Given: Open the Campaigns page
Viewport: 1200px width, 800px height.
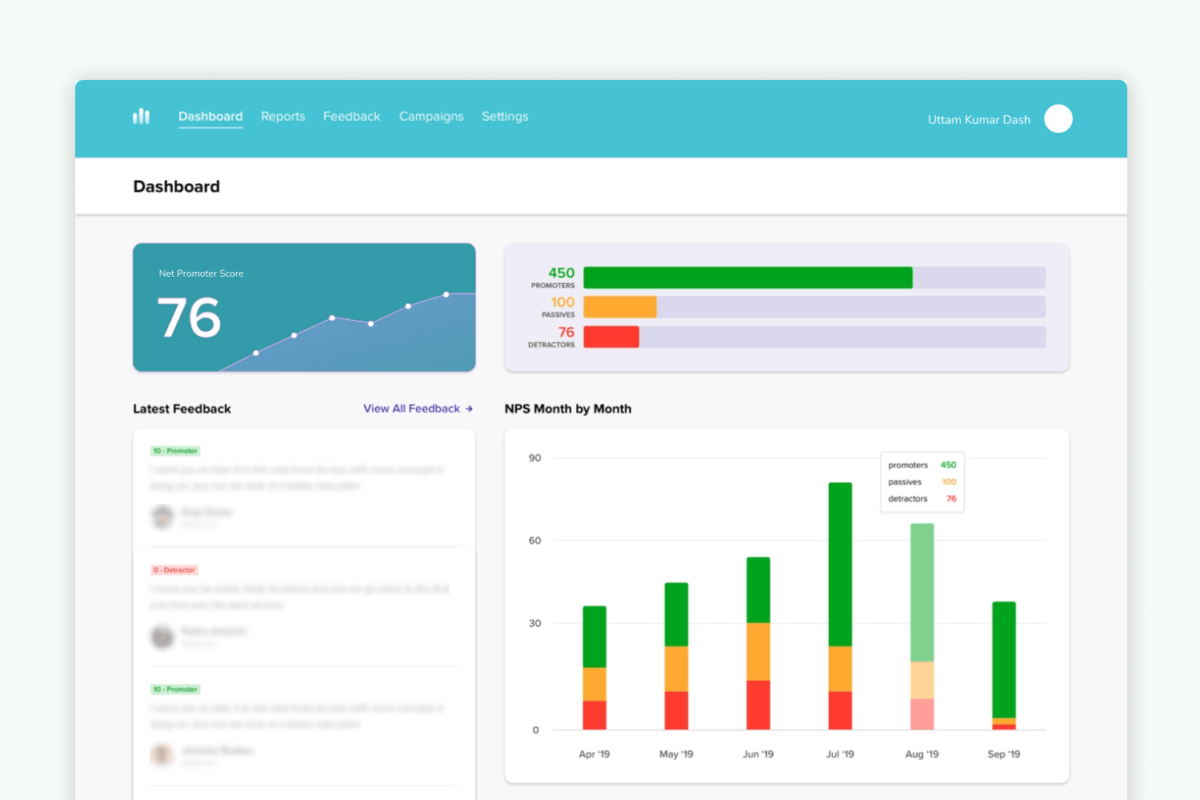Looking at the screenshot, I should point(431,116).
